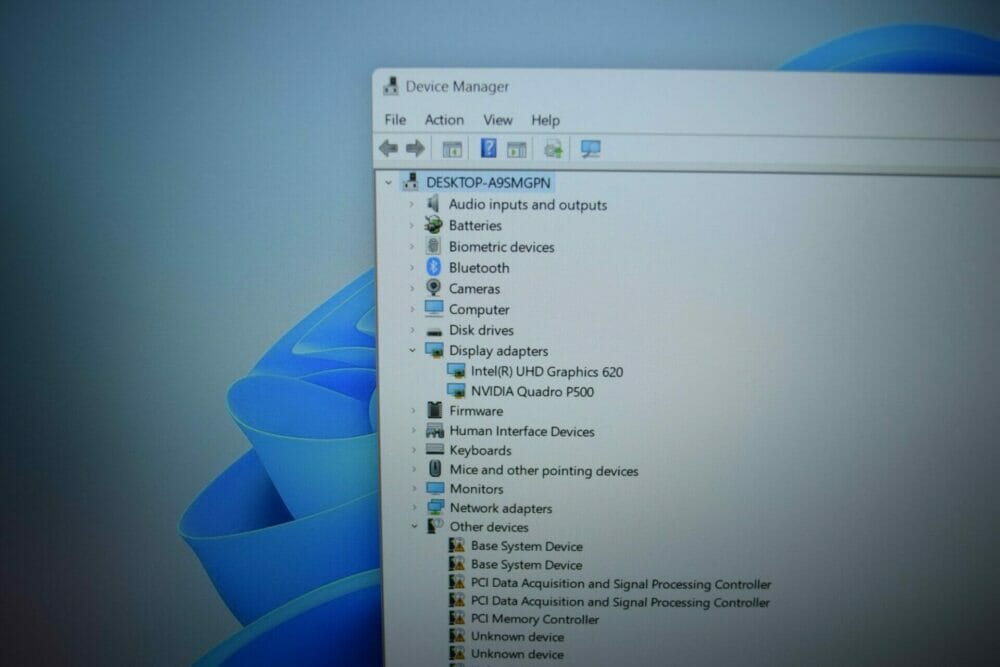This screenshot has height=667, width=1000.
Task: Select first PCI Data Acquisition and Signal Processing Controller
Action: pos(621,583)
